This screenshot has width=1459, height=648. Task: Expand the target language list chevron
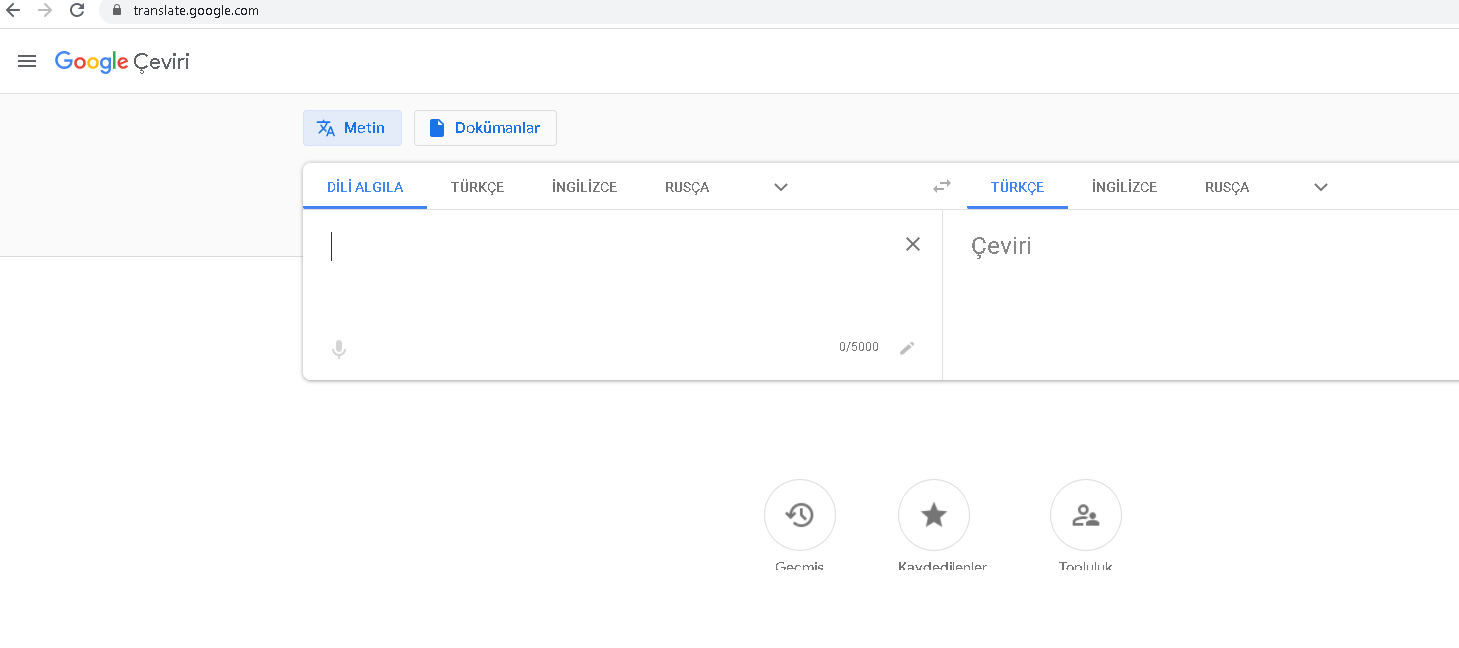point(1321,187)
